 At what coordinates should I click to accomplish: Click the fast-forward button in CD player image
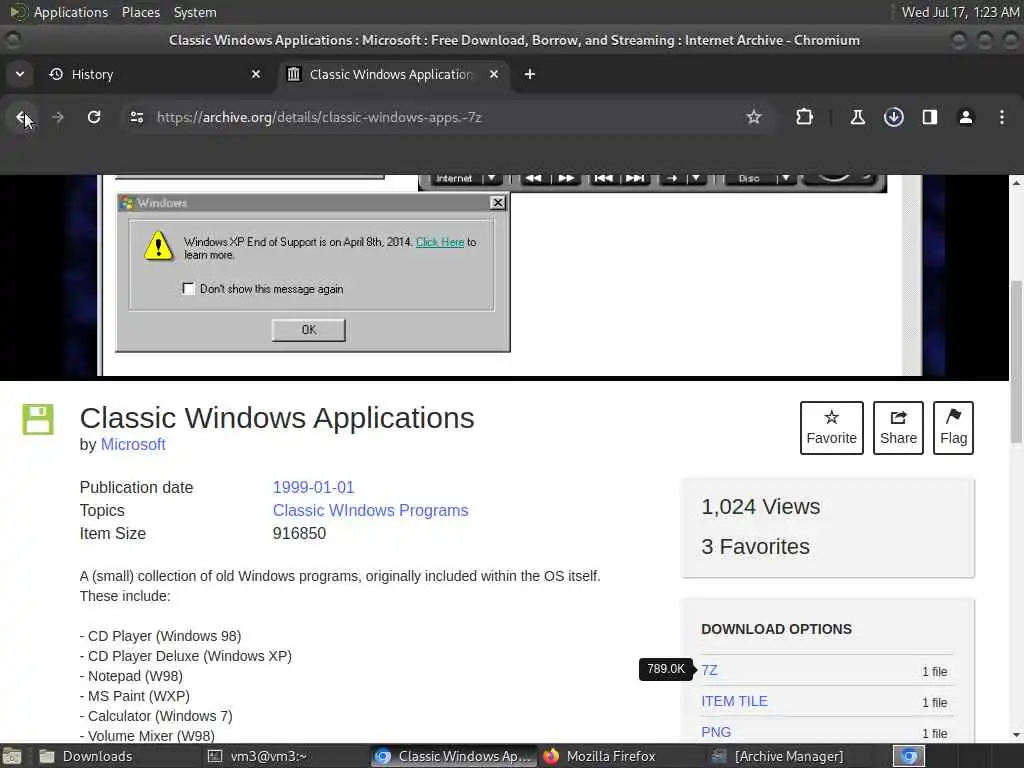point(566,178)
